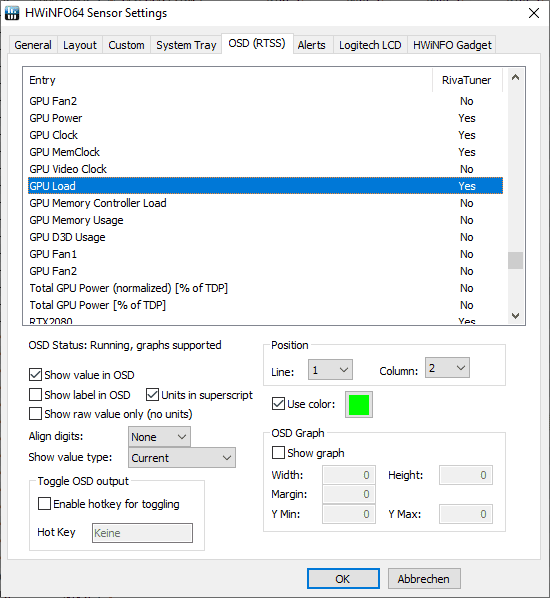Select the GPU Video Clock entry
The image size is (550, 598).
tap(265, 169)
